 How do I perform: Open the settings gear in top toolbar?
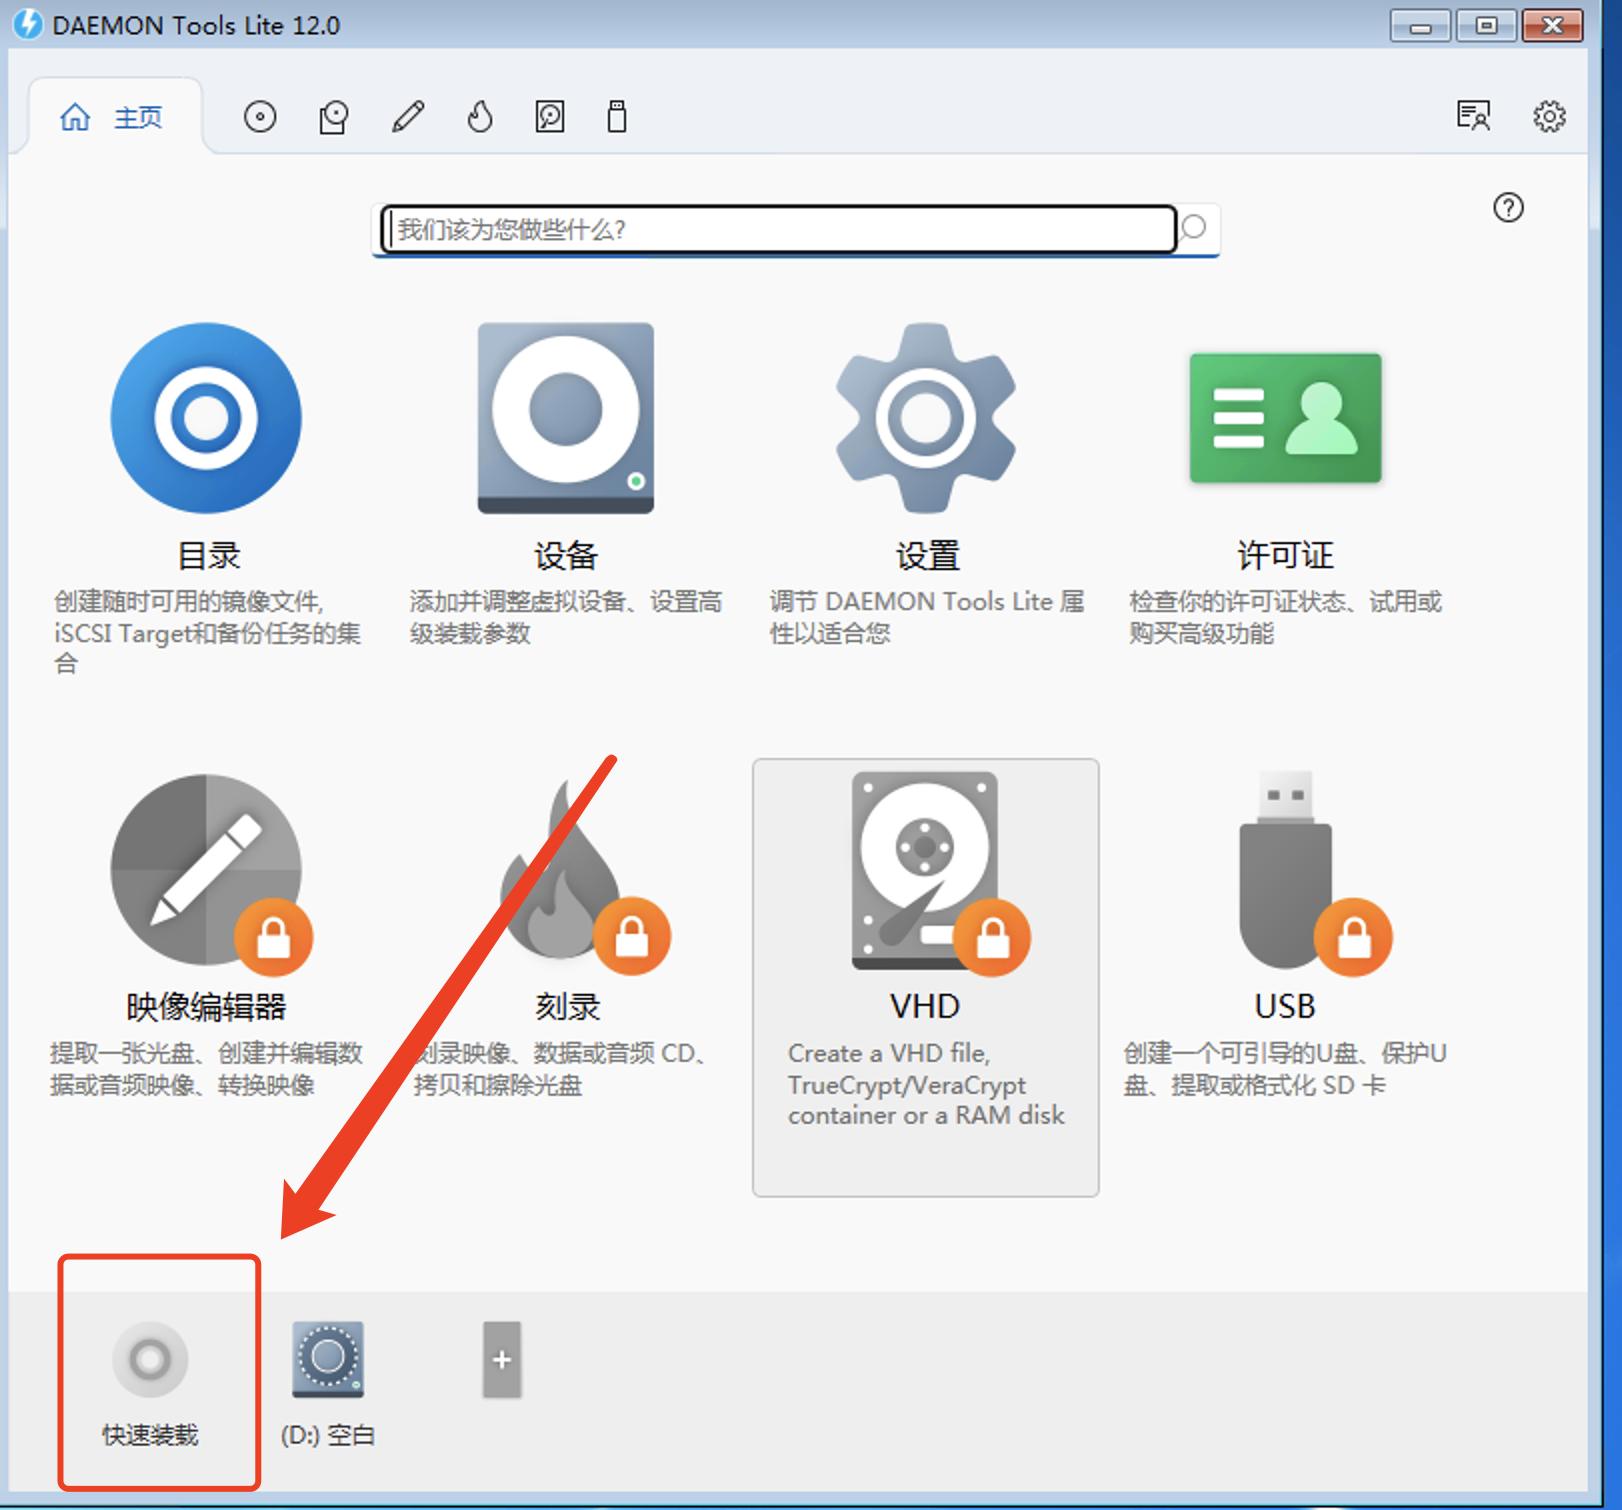point(1549,116)
